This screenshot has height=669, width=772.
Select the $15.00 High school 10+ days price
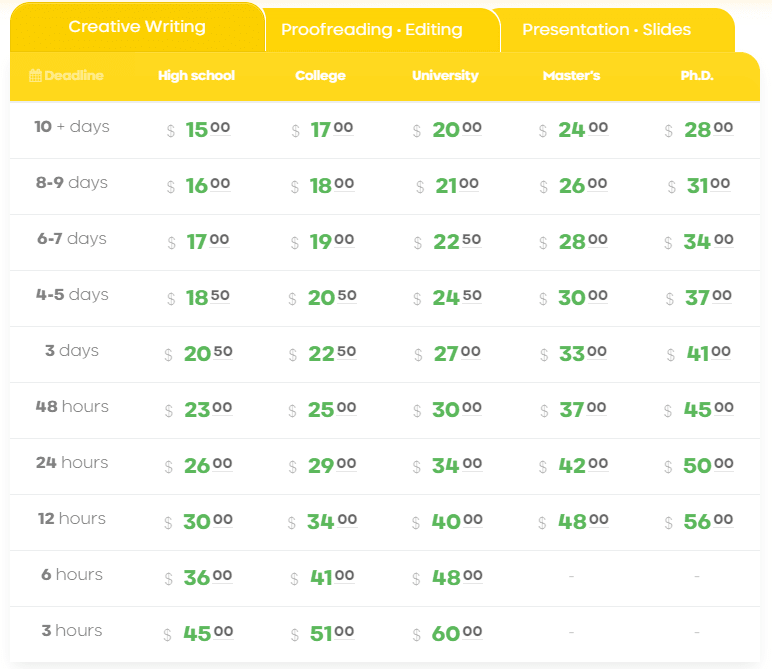tap(198, 130)
